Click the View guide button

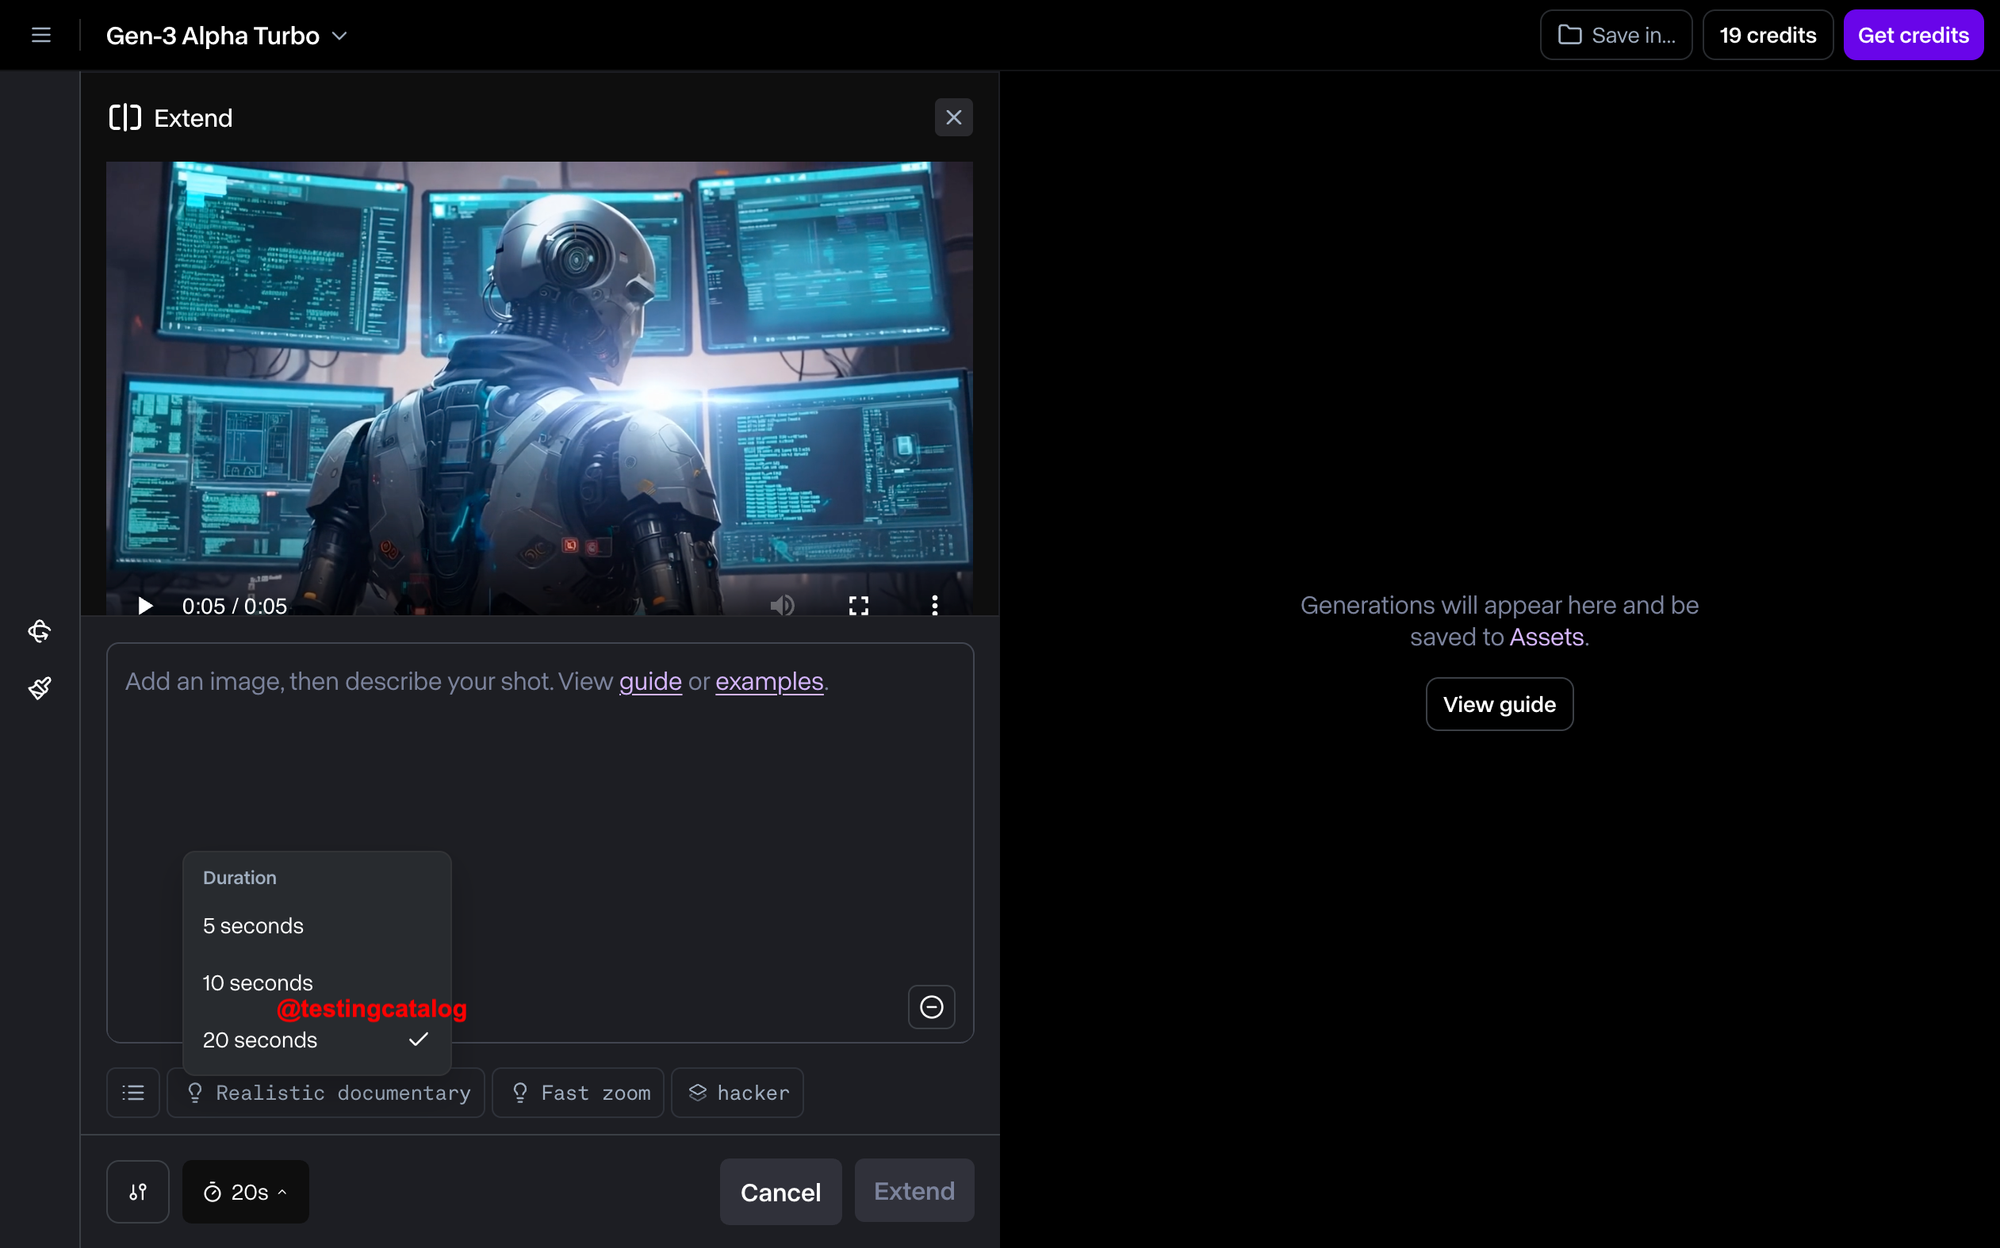(1500, 703)
